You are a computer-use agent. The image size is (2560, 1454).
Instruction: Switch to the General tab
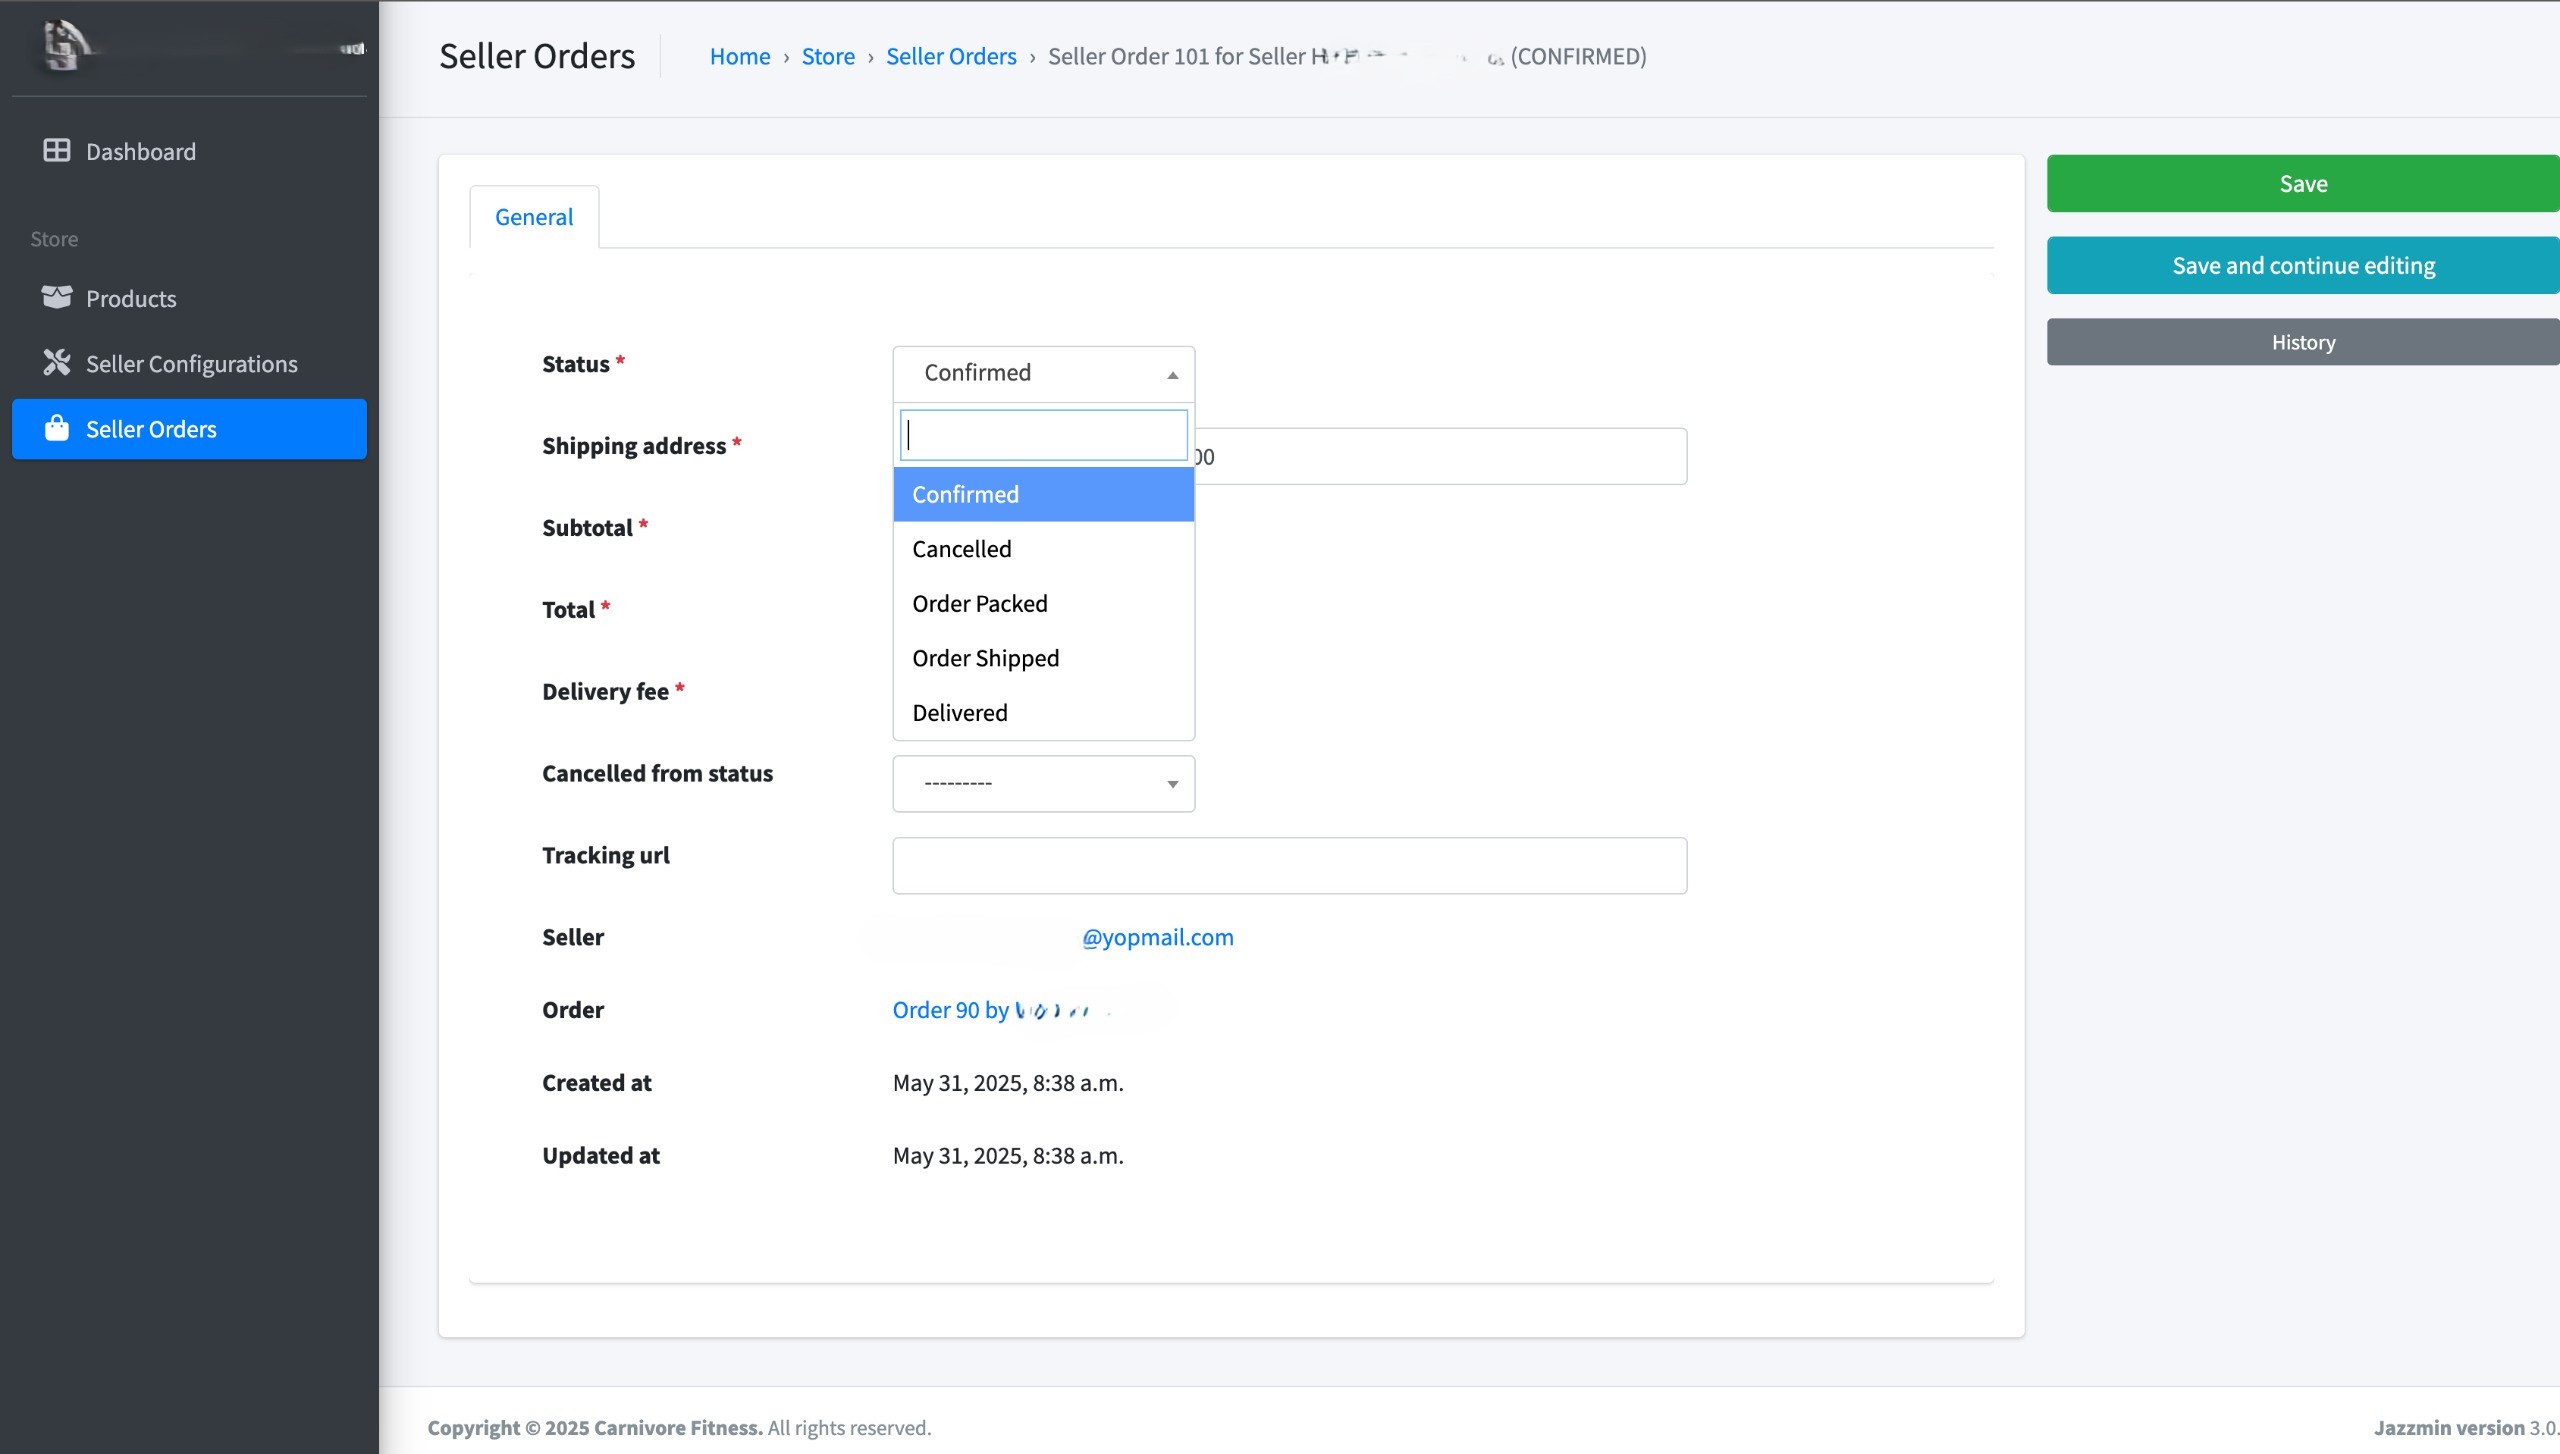pyautogui.click(x=534, y=217)
